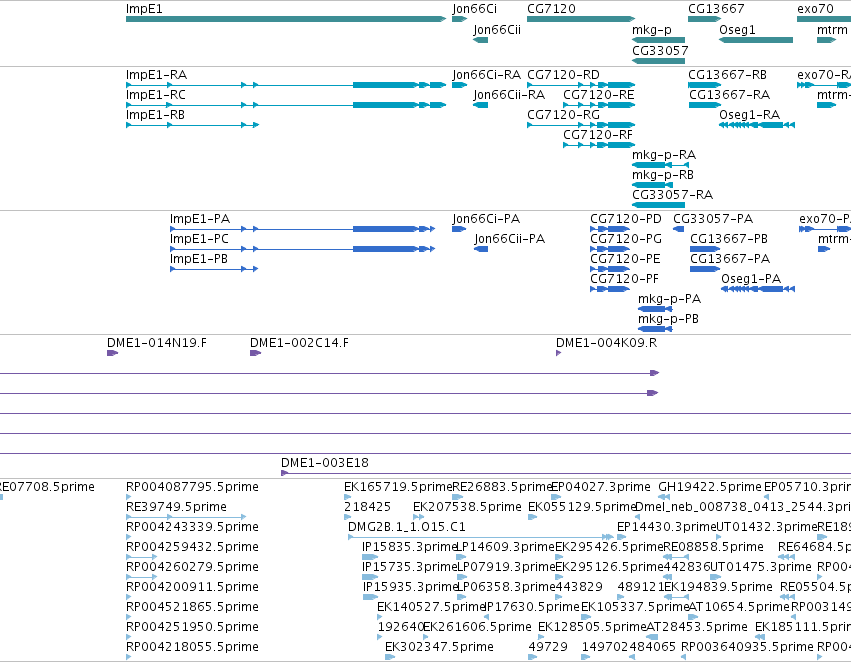Open protein Jon66Ci-PA
The height and width of the screenshot is (662, 851).
click(459, 229)
